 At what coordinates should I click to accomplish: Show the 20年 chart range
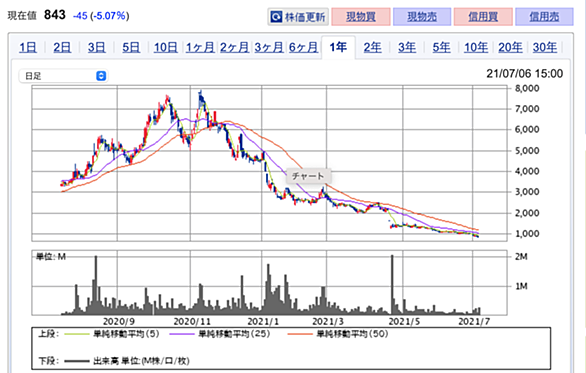(x=510, y=47)
